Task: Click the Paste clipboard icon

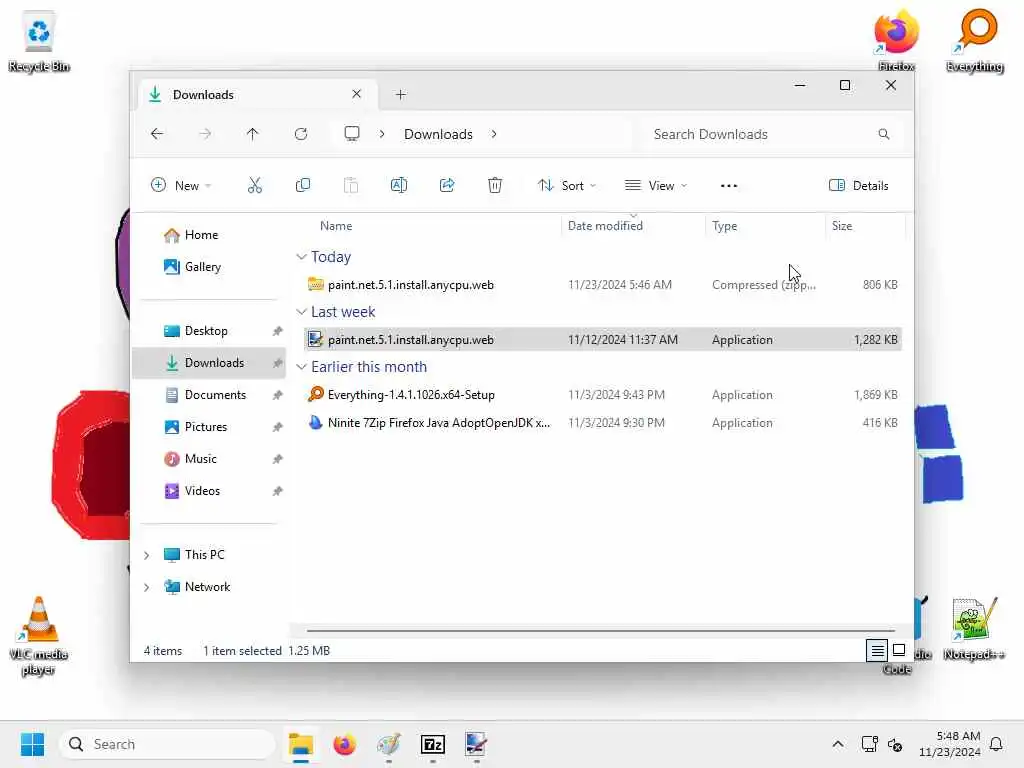Action: pos(351,185)
